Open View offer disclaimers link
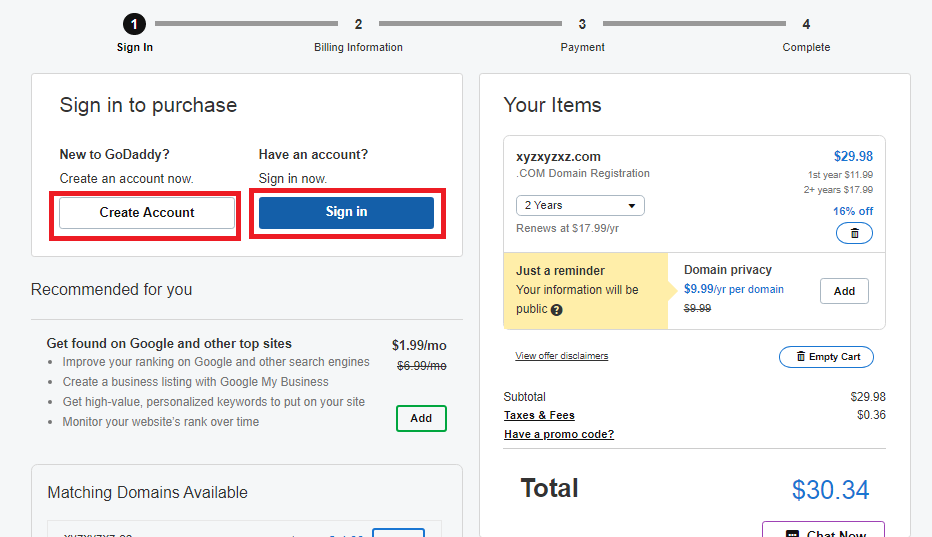Viewport: 932px width, 537px height. (x=561, y=356)
